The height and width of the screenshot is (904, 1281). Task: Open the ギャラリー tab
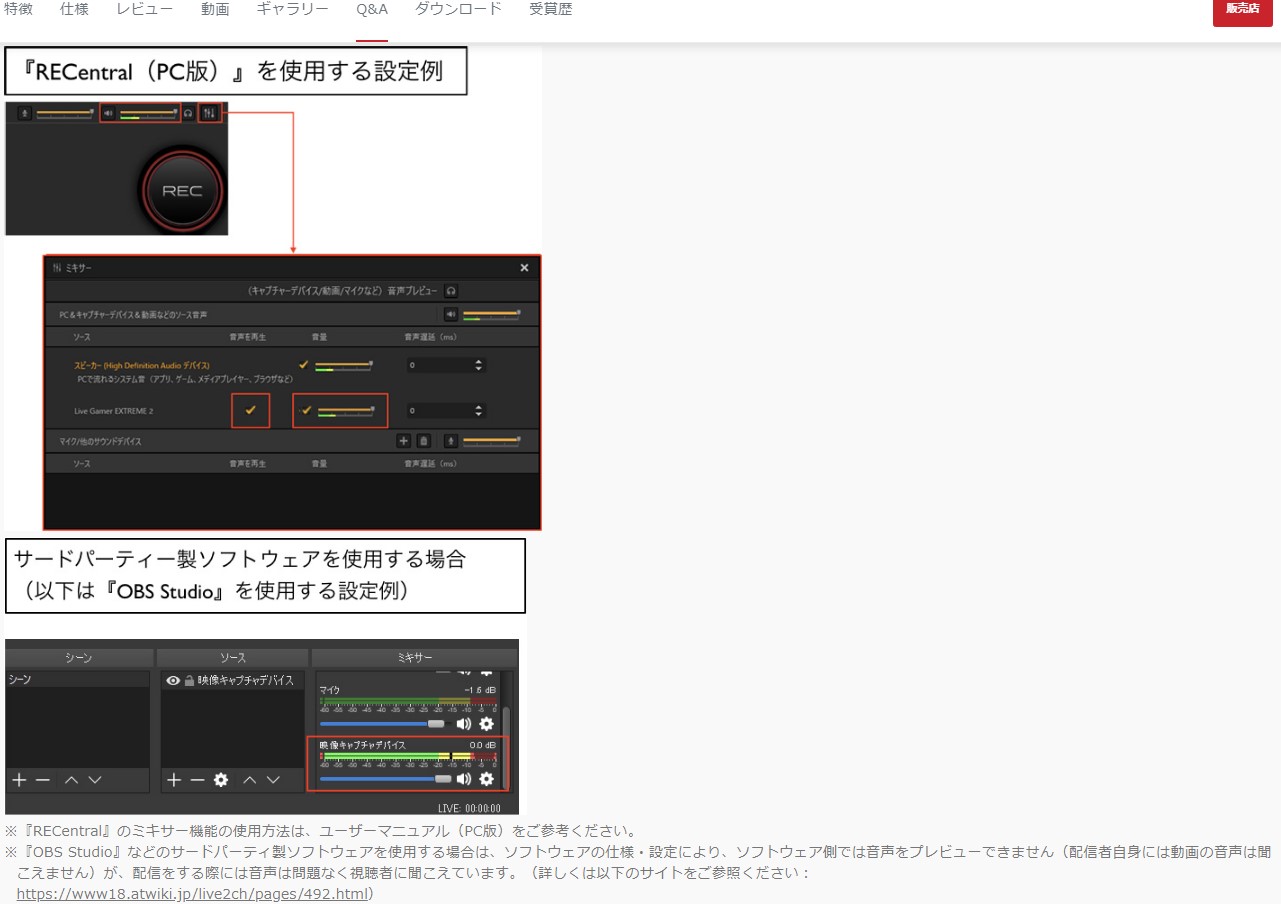pos(292,9)
